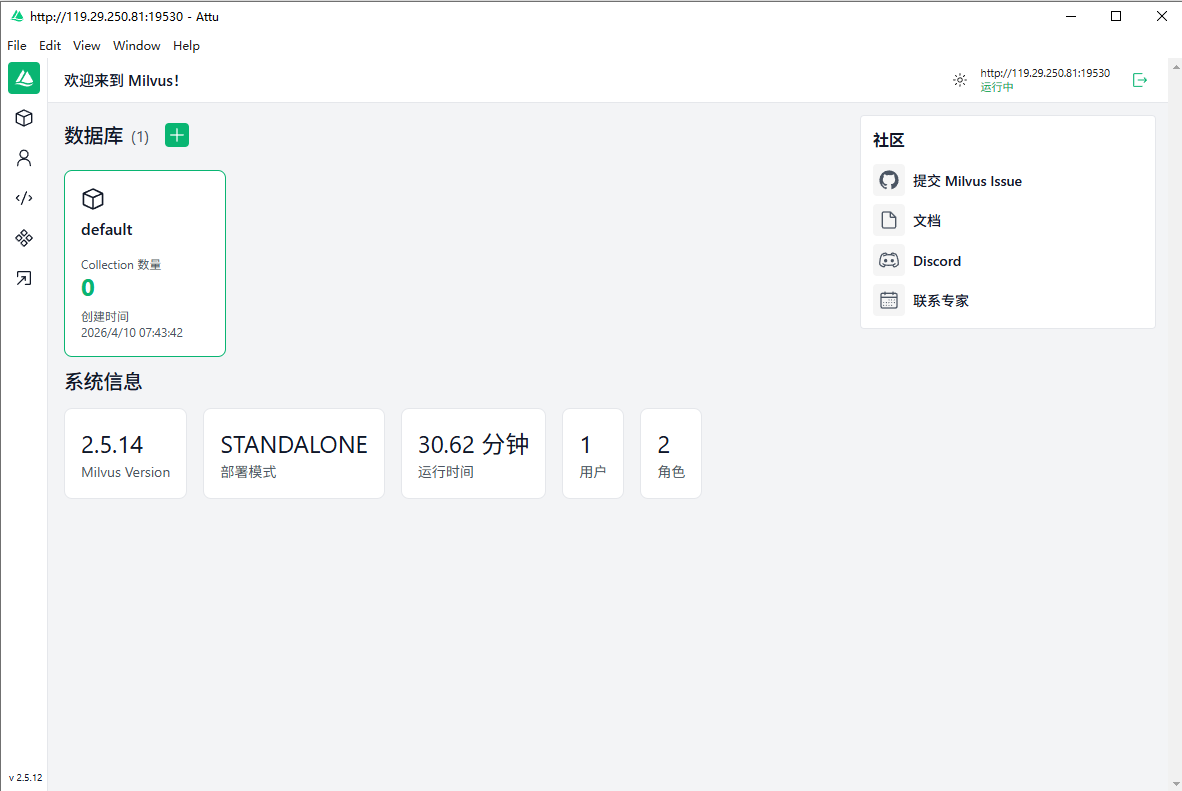The height and width of the screenshot is (791, 1182).
Task: Click the 社区 panel heading
Action: pos(888,140)
